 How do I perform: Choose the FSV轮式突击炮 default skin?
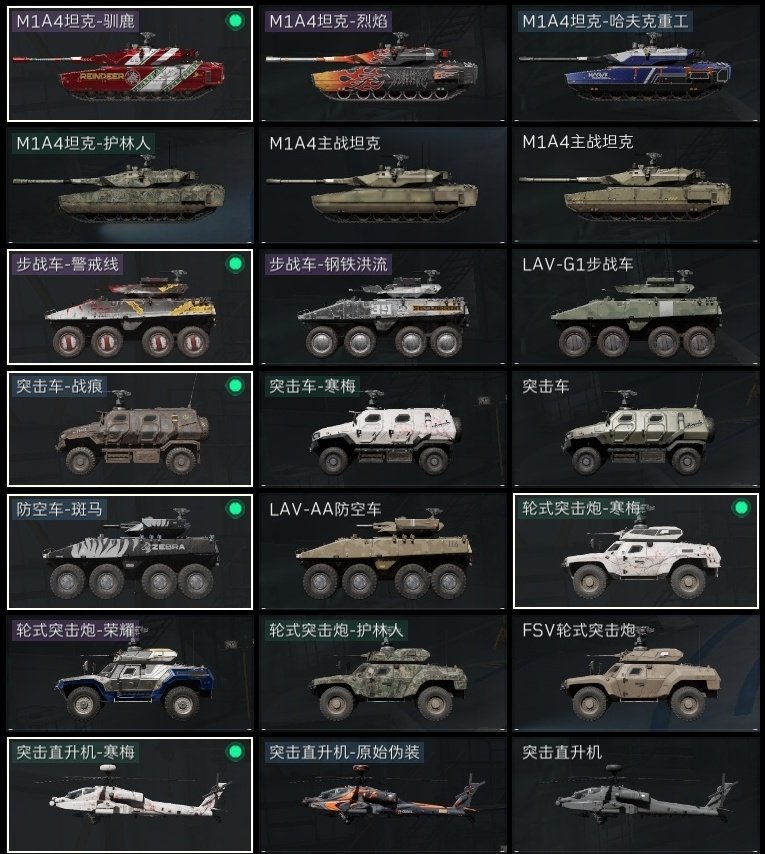point(636,673)
